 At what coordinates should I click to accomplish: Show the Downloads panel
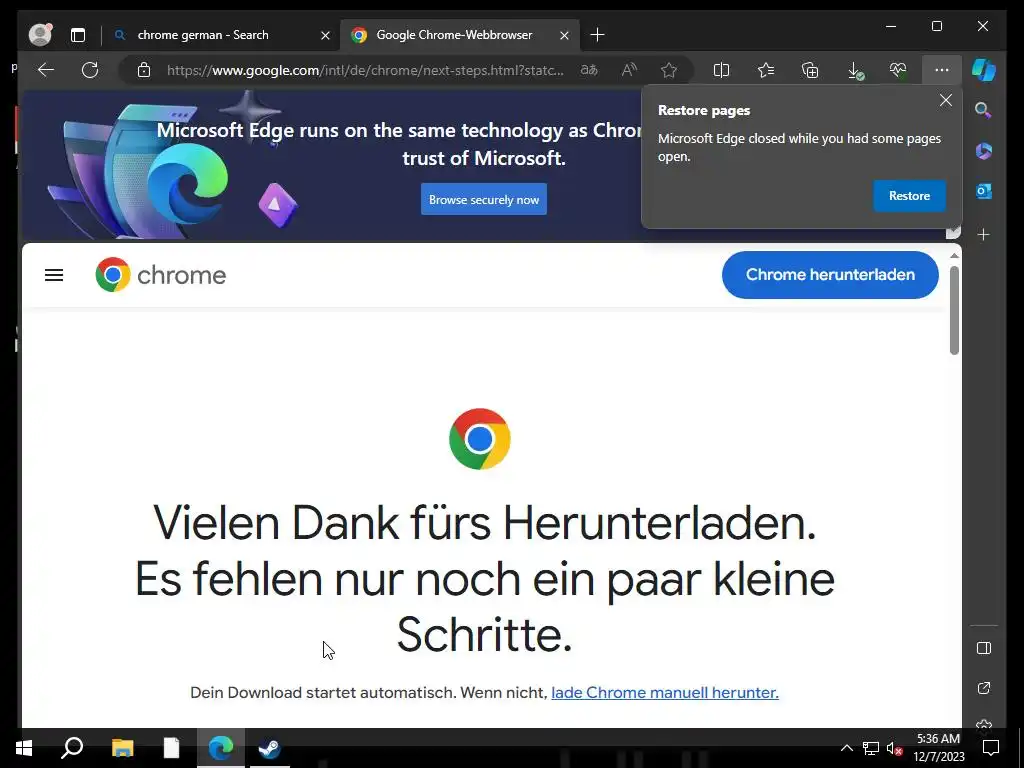click(854, 71)
